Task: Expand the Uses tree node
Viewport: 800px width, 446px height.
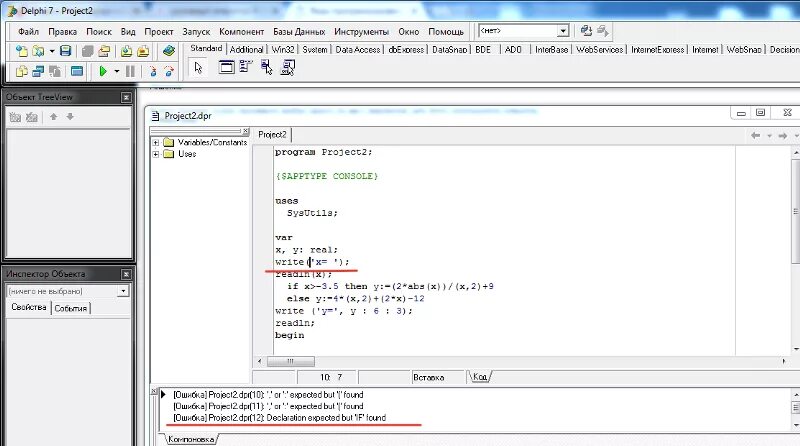Action: (156, 154)
